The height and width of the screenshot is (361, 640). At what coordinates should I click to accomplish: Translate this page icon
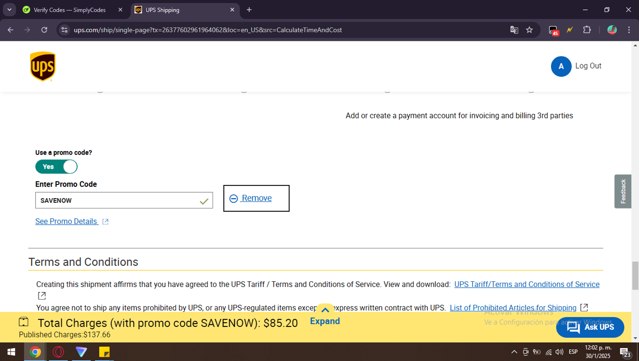pyautogui.click(x=514, y=30)
